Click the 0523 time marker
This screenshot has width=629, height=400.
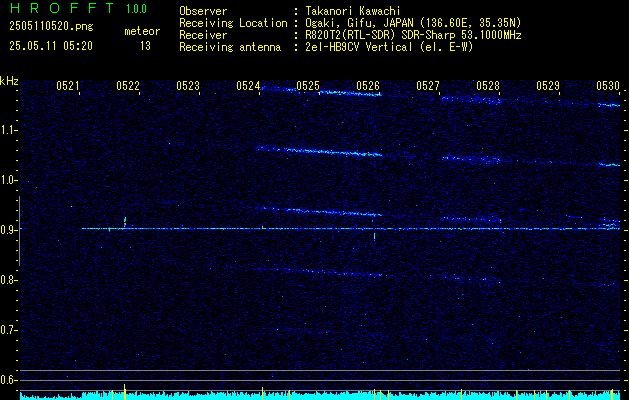(x=188, y=85)
